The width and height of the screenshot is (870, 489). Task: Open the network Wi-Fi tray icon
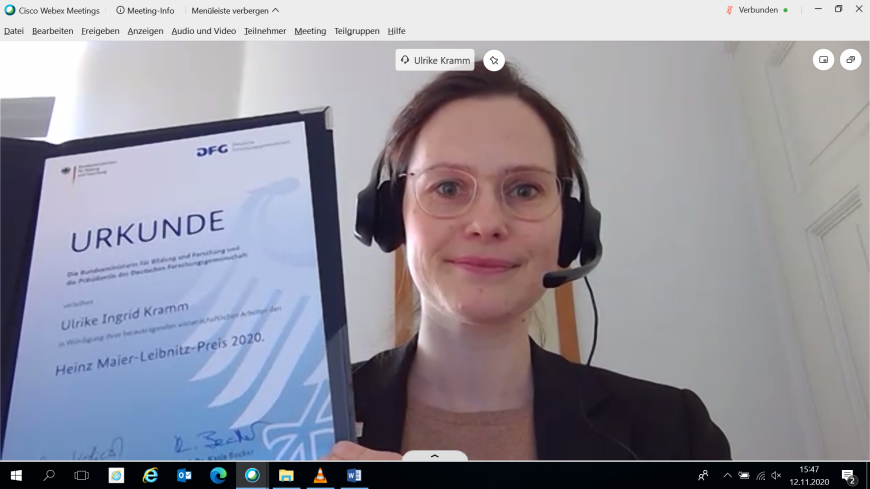coord(761,476)
